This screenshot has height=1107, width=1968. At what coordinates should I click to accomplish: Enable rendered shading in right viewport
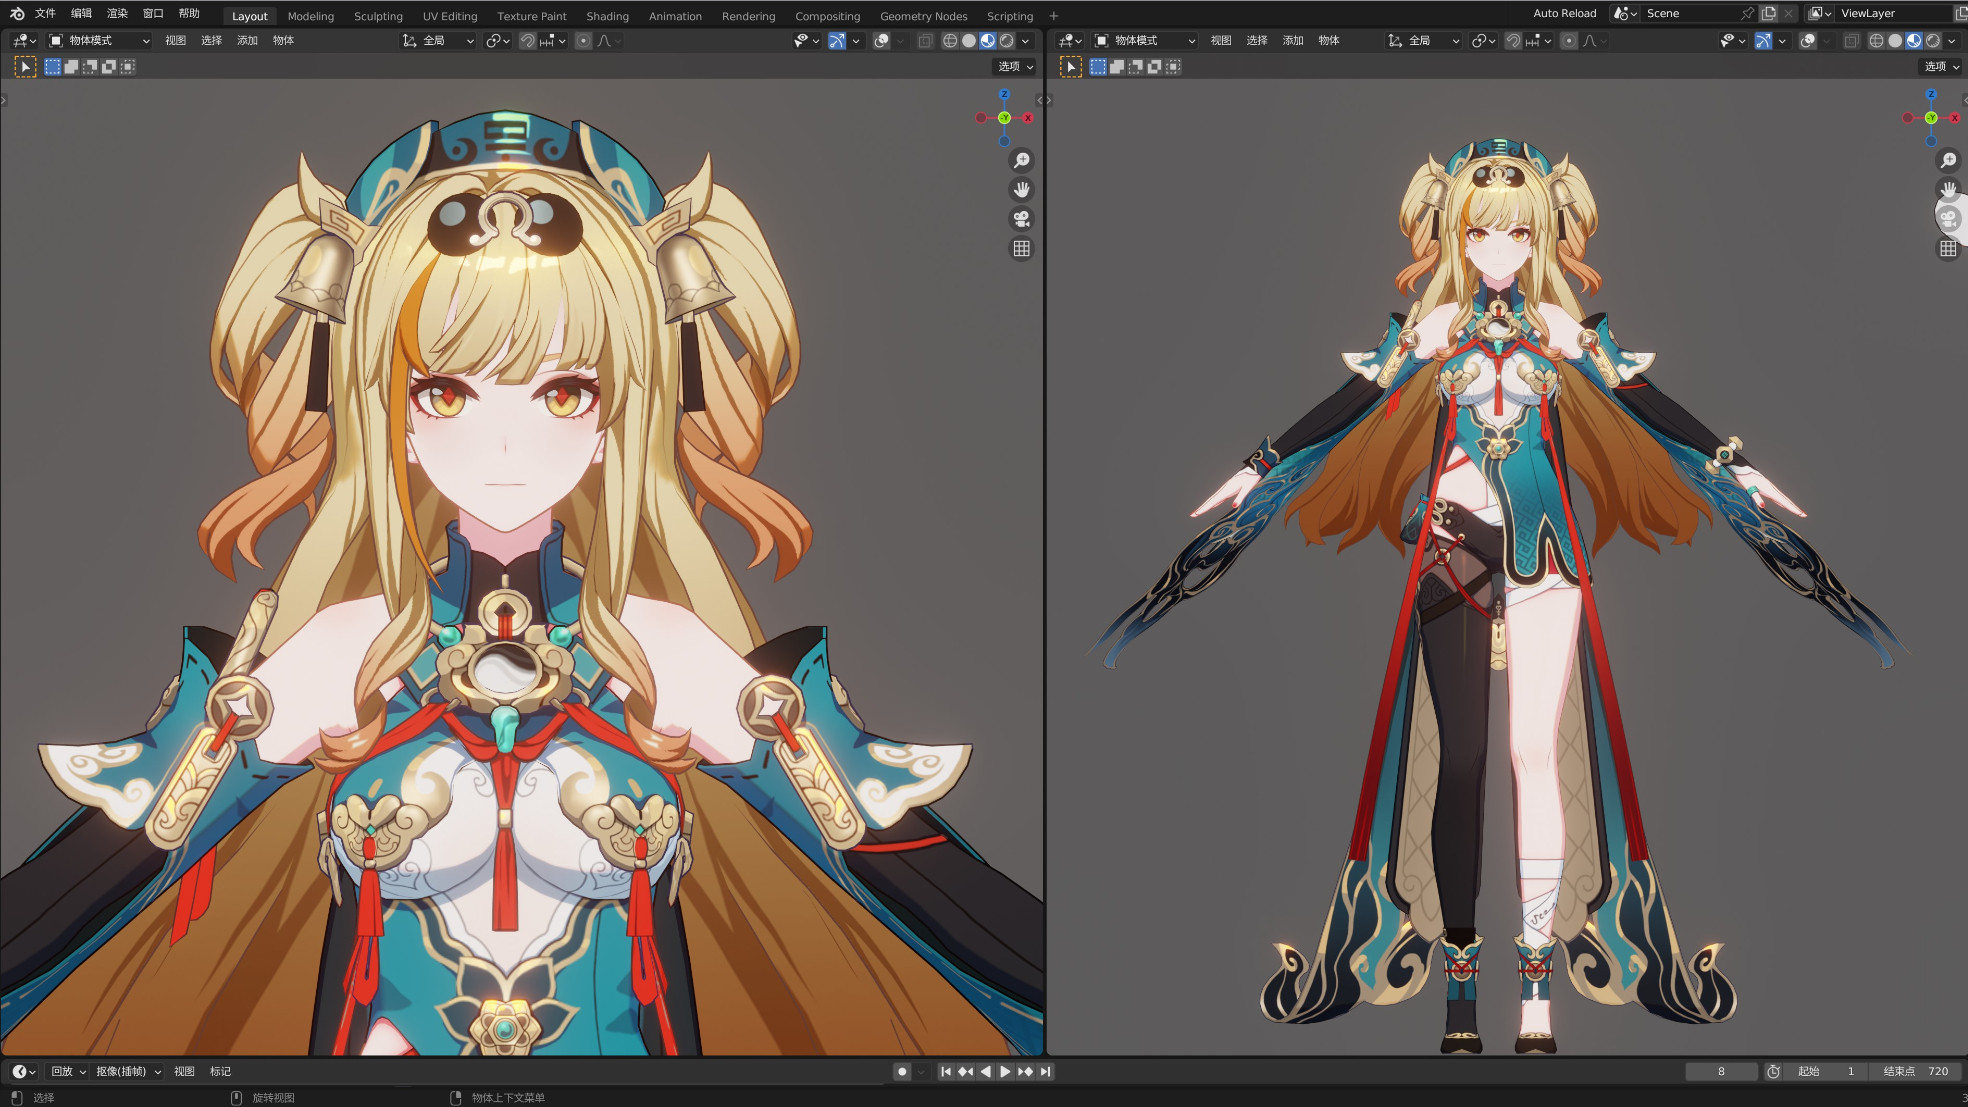(x=1932, y=41)
